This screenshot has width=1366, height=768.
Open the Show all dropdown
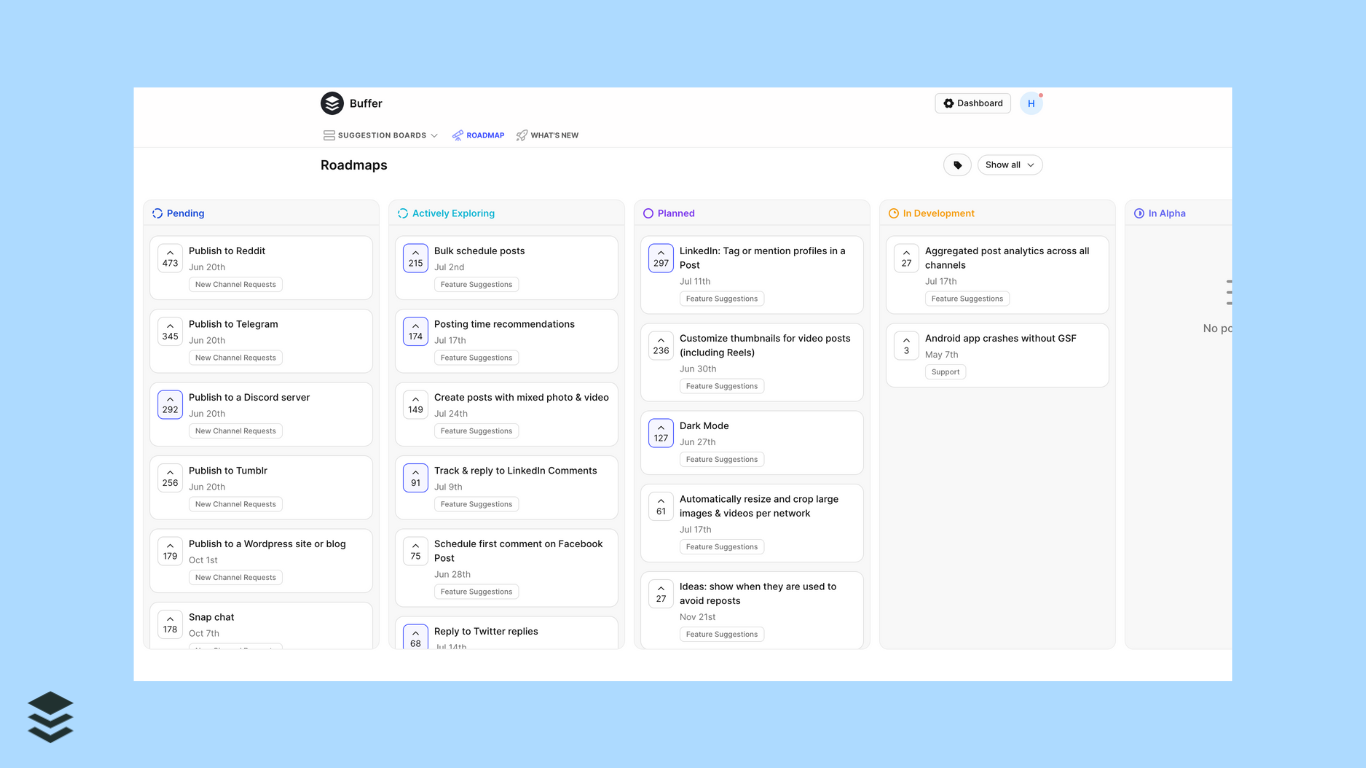coord(1010,165)
